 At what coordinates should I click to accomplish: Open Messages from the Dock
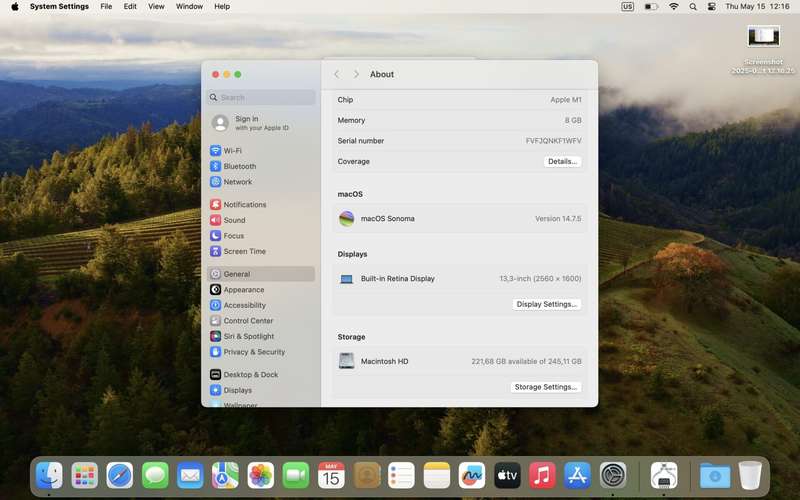155,476
